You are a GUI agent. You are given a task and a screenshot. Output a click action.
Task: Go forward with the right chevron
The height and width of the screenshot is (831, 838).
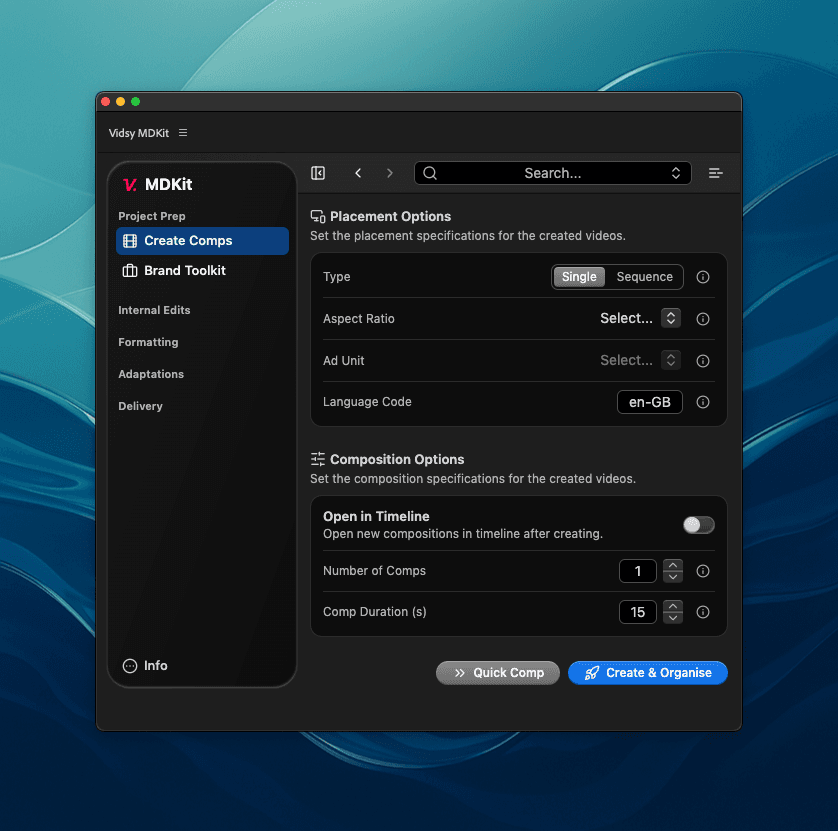pyautogui.click(x=390, y=173)
